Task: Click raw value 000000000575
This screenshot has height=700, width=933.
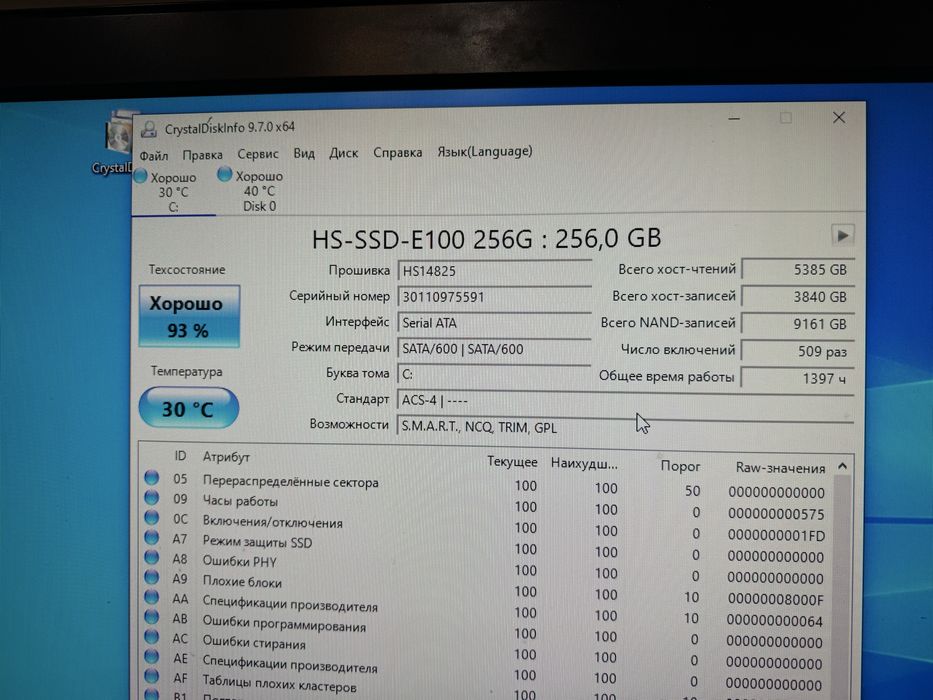Action: pyautogui.click(x=776, y=514)
